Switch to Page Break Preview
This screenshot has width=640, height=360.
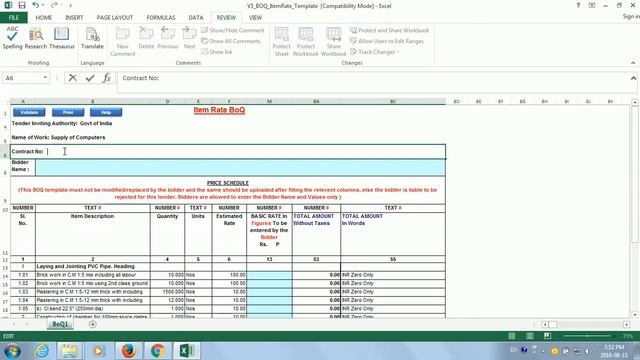547,336
